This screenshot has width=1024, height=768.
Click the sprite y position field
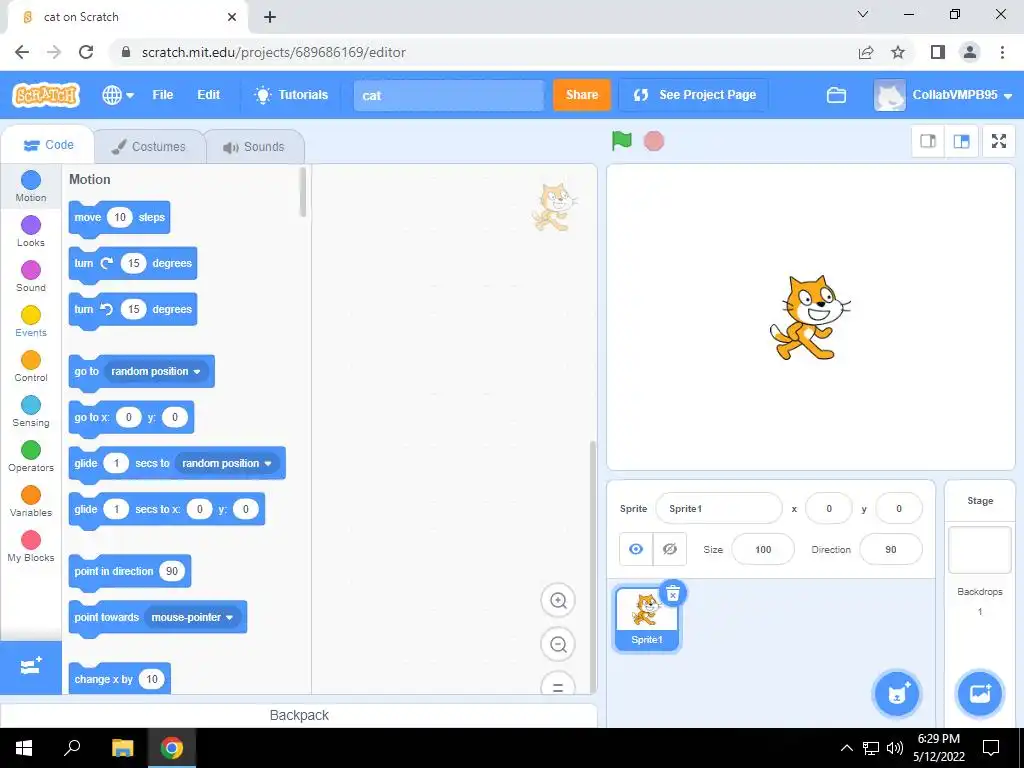[x=899, y=508]
